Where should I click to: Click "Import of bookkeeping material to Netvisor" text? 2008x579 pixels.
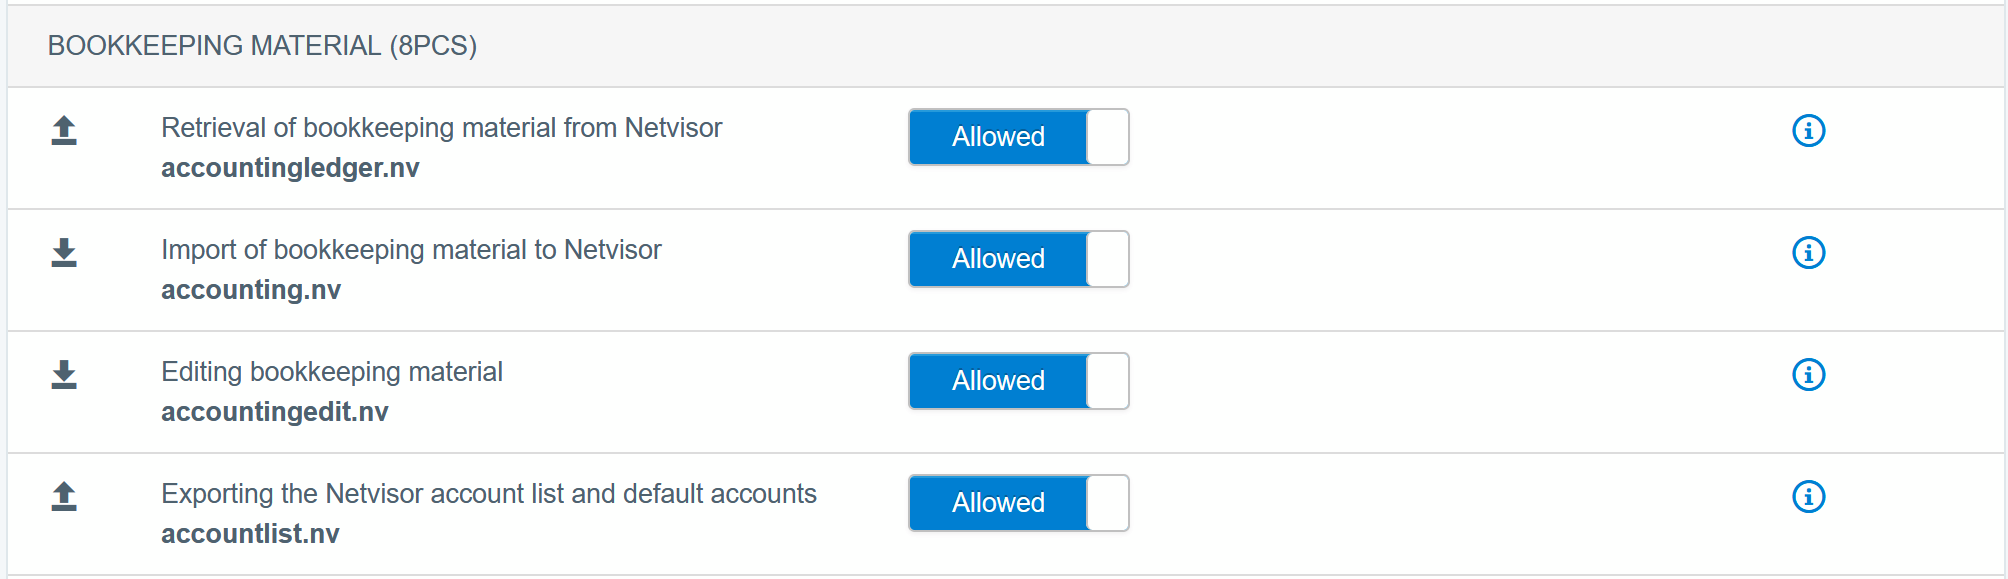(x=411, y=250)
